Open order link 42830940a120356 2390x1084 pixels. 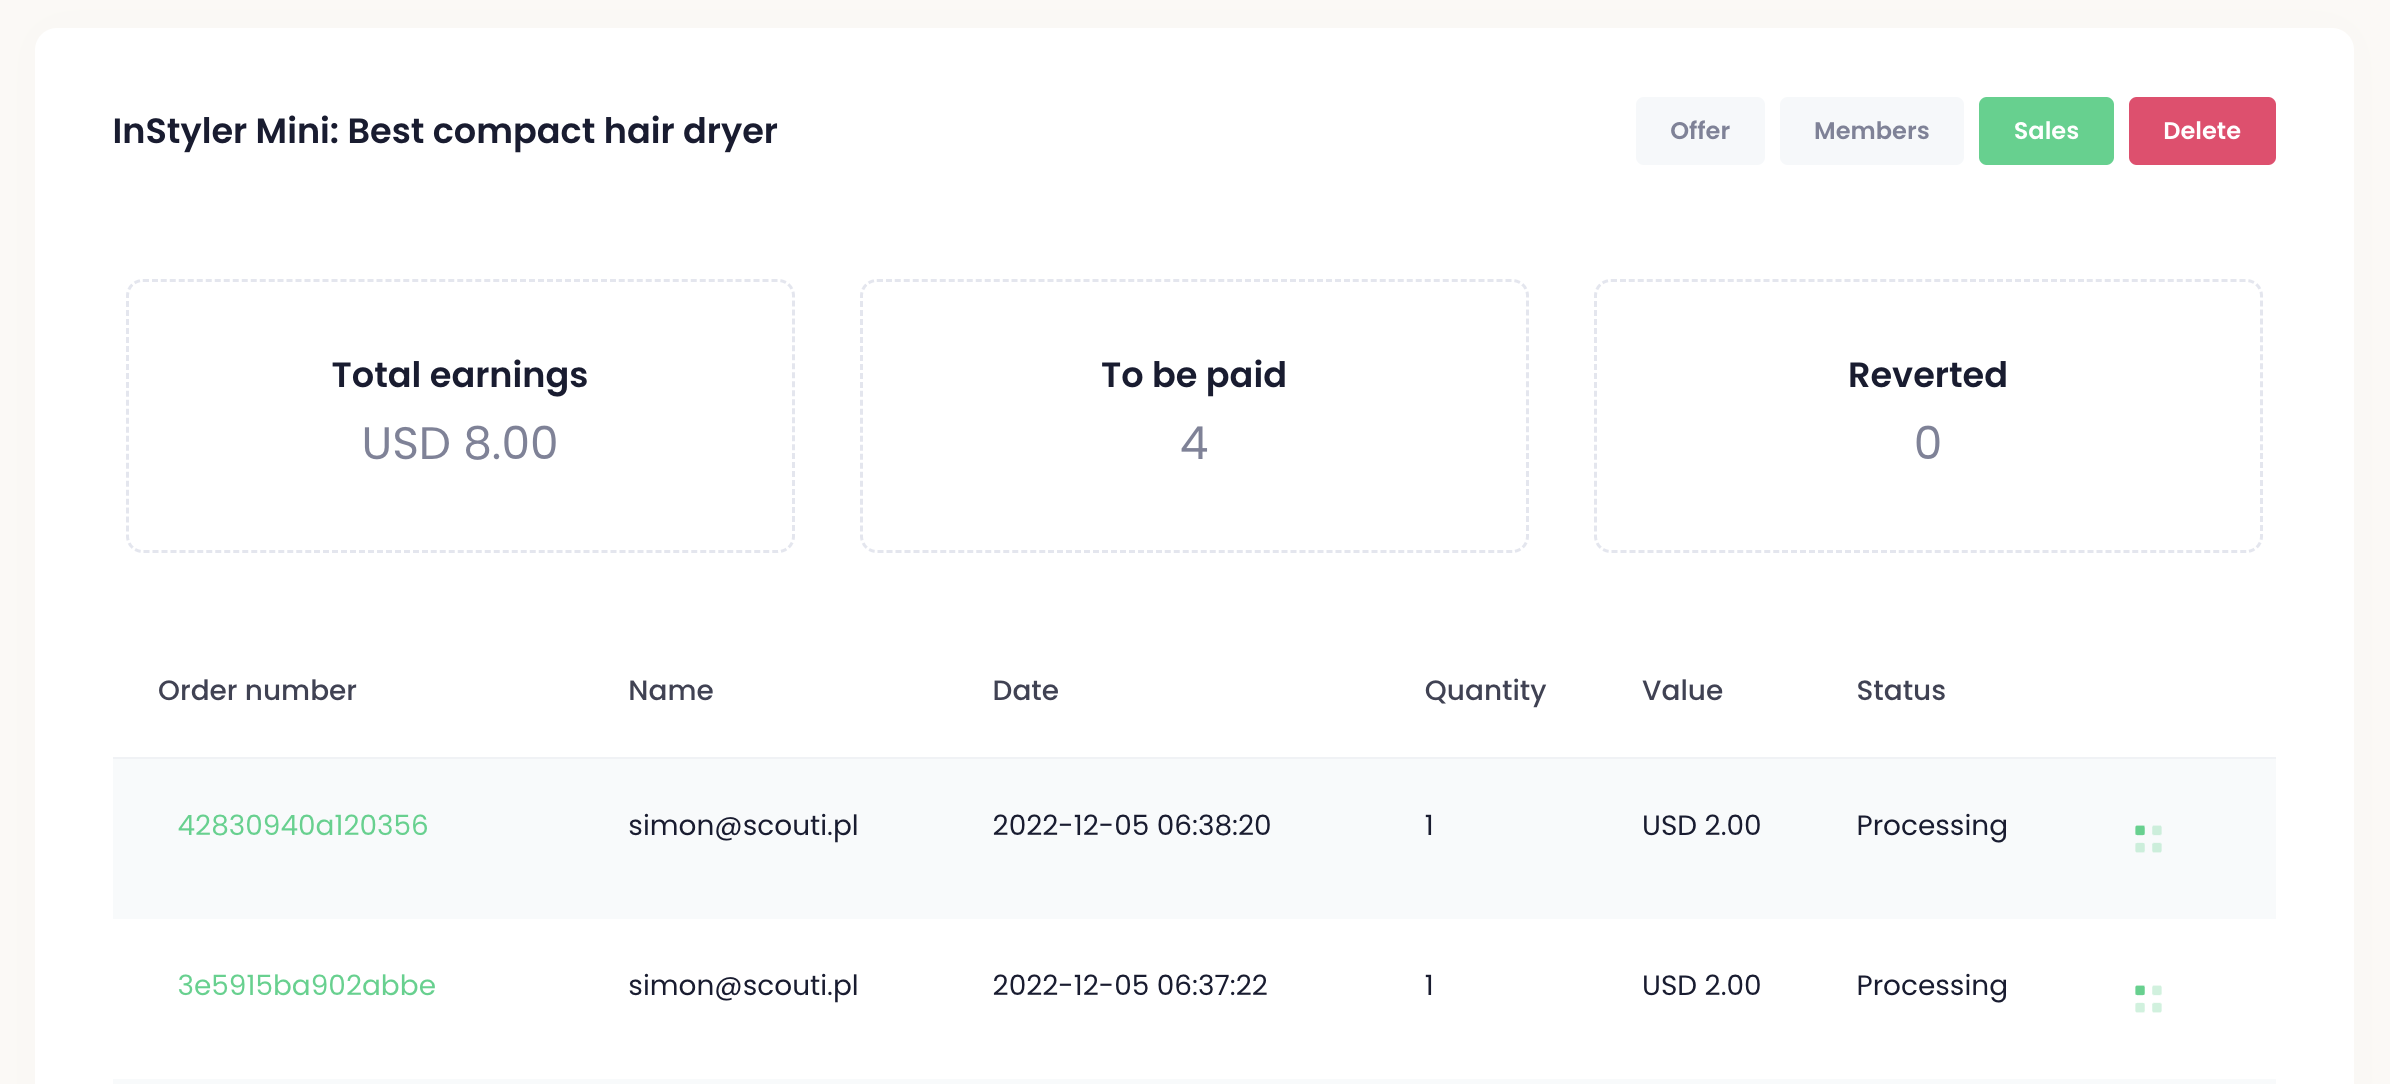tap(302, 825)
